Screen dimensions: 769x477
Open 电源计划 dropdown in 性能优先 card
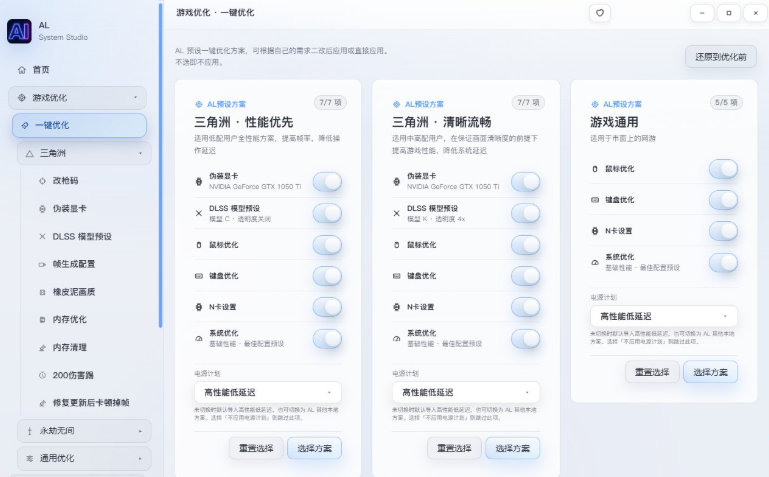(x=268, y=392)
